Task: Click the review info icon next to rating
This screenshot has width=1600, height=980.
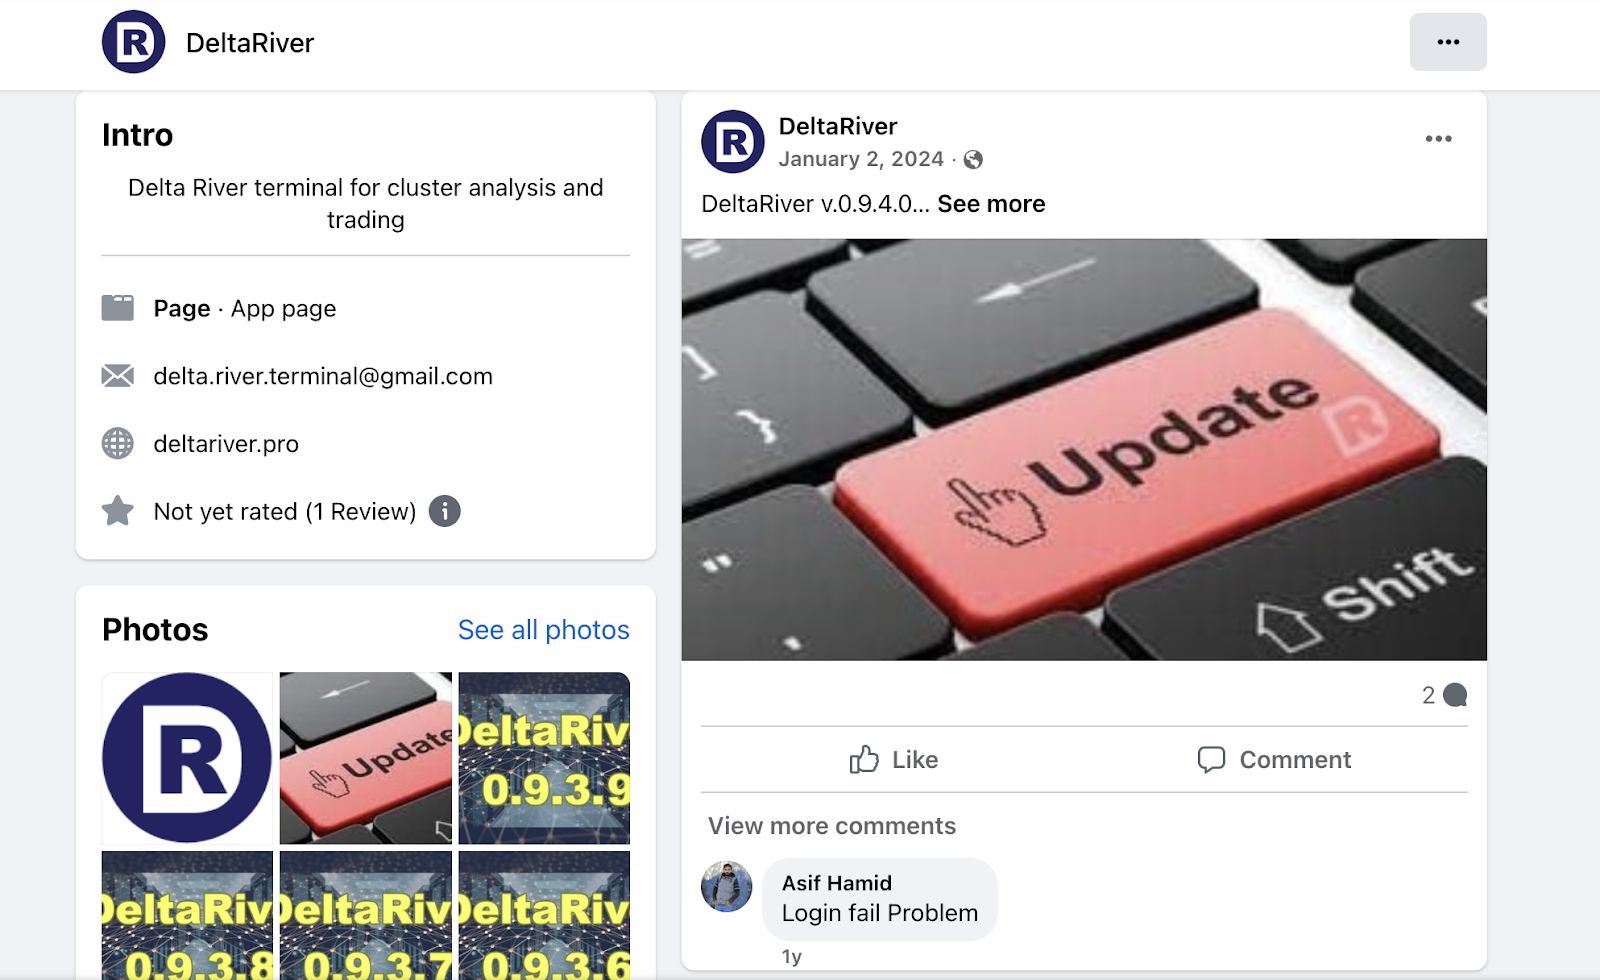Action: pos(445,511)
